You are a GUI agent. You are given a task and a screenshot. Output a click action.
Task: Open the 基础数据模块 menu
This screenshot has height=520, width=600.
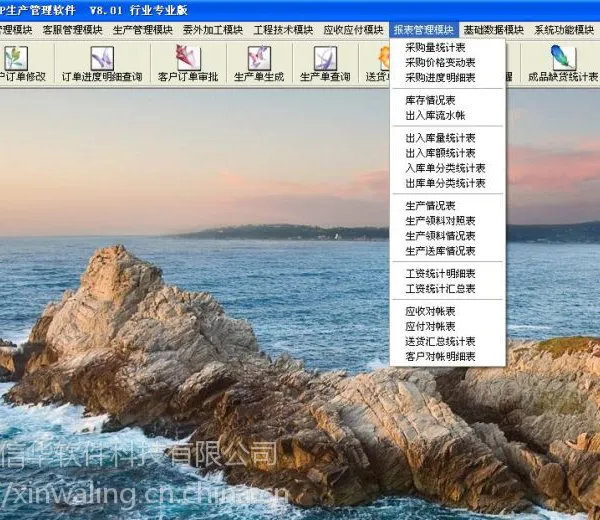494,30
